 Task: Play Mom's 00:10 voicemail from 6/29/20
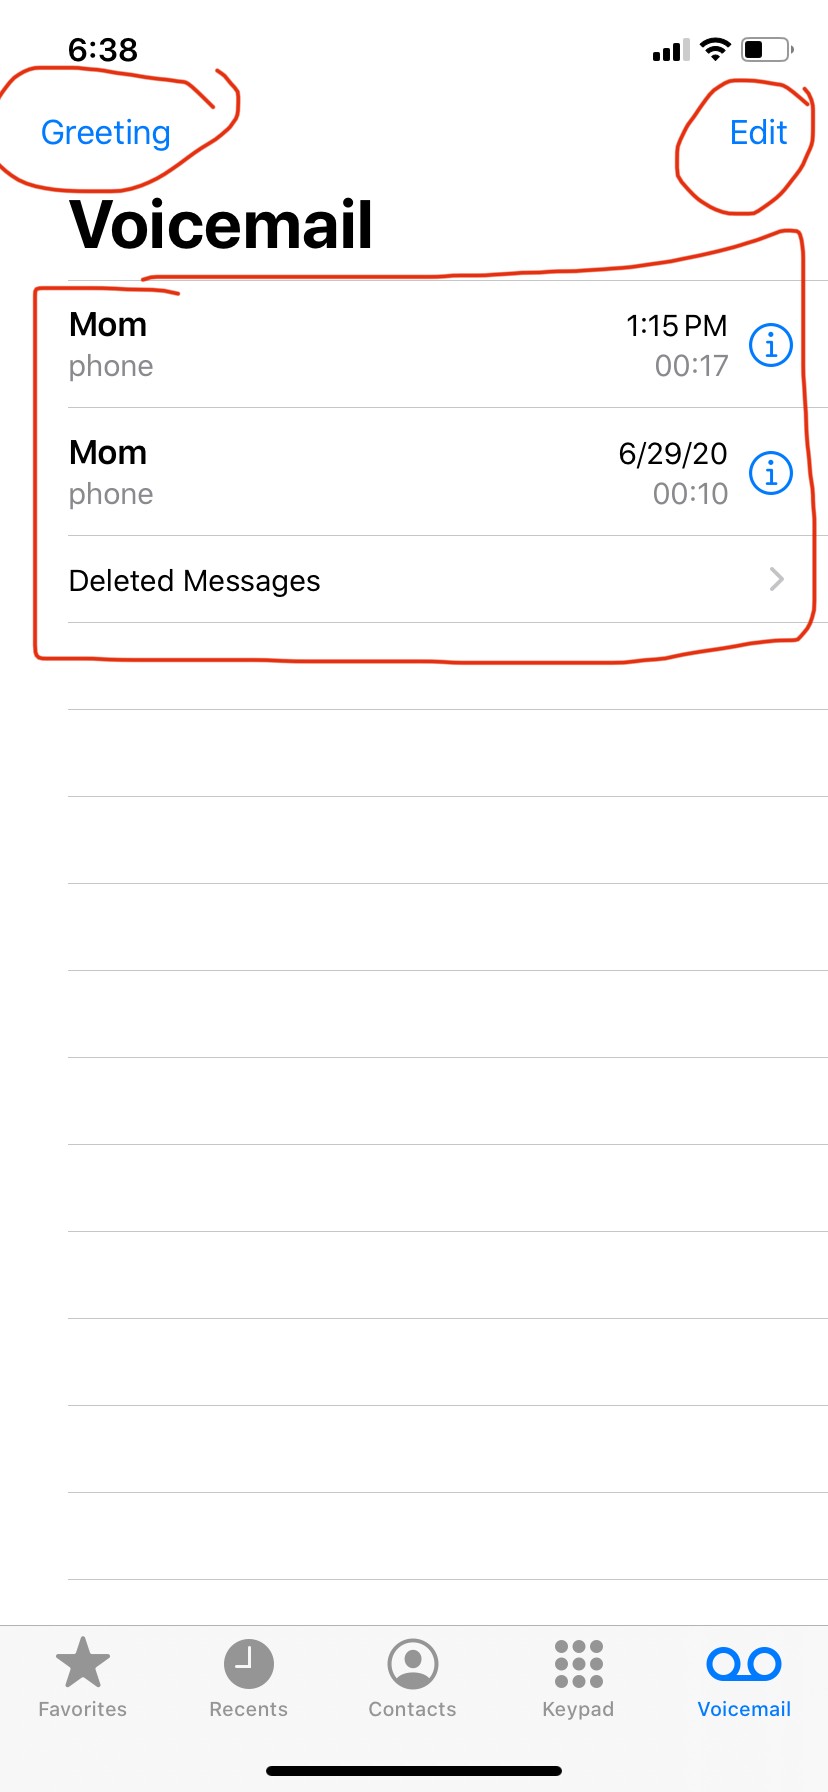point(400,472)
